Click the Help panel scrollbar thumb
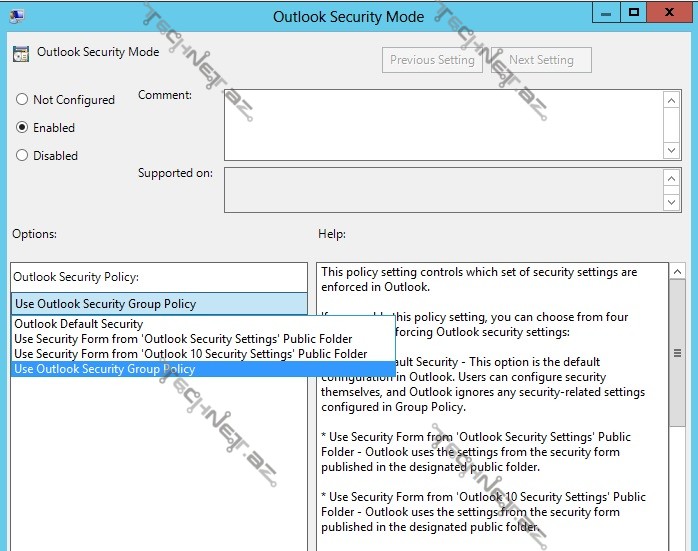 click(677, 353)
